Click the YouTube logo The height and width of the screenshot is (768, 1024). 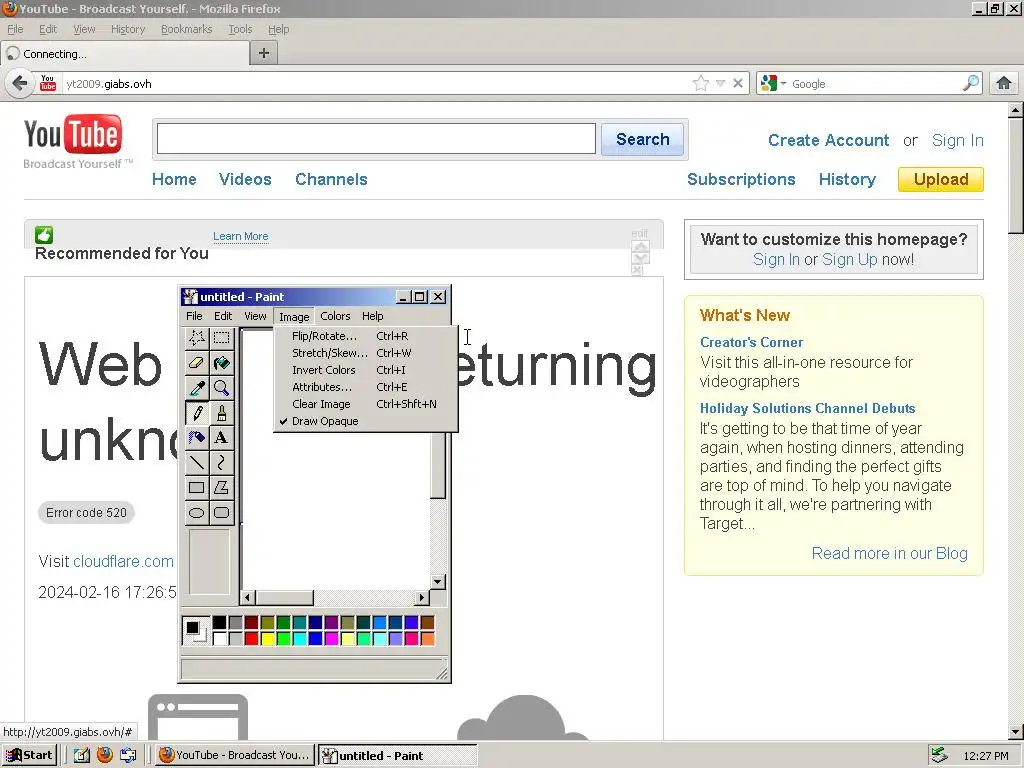point(73,134)
